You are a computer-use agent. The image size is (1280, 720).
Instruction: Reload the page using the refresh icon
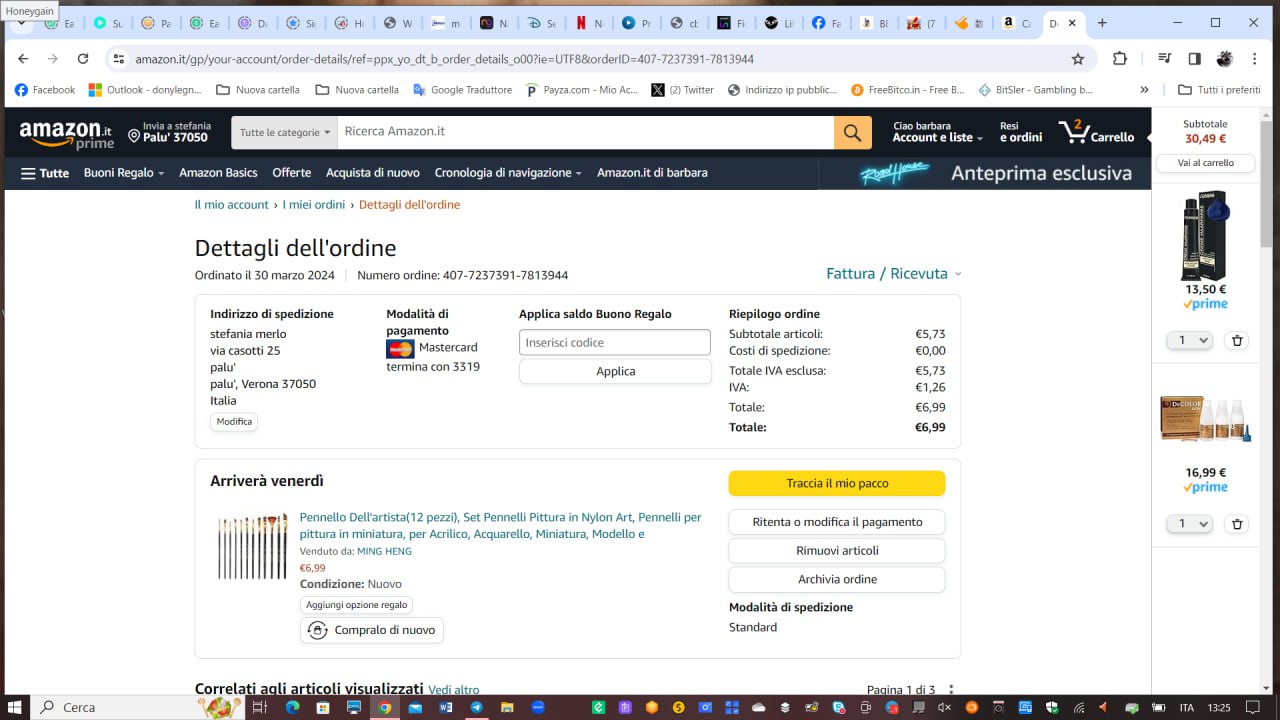pyautogui.click(x=83, y=59)
